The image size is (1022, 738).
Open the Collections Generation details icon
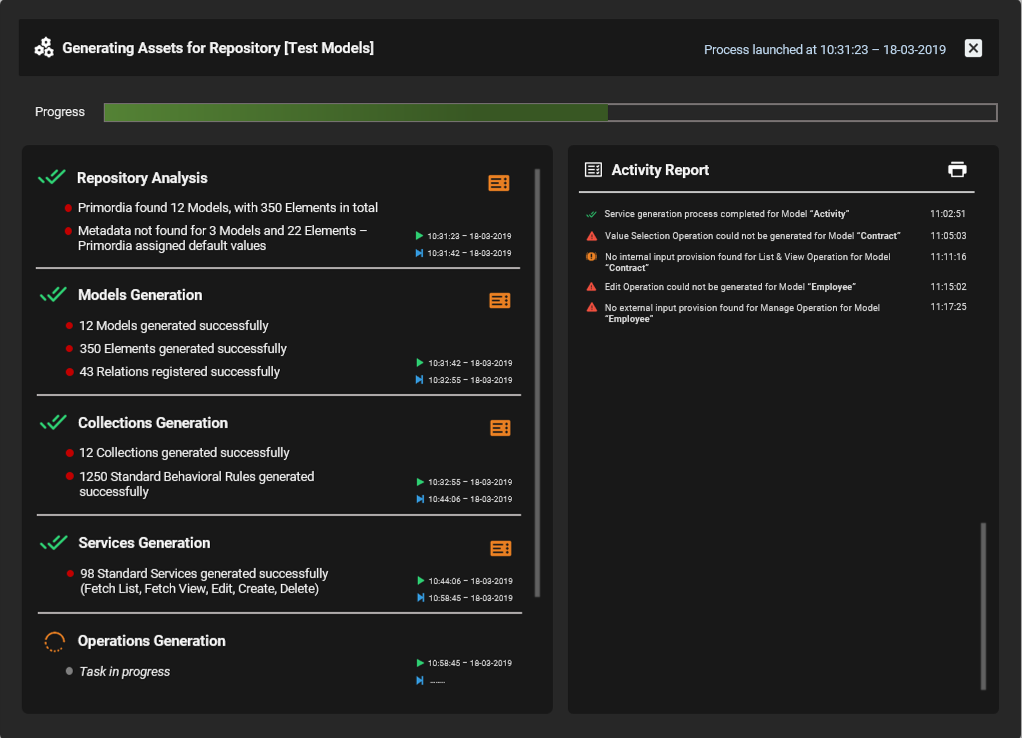click(500, 428)
